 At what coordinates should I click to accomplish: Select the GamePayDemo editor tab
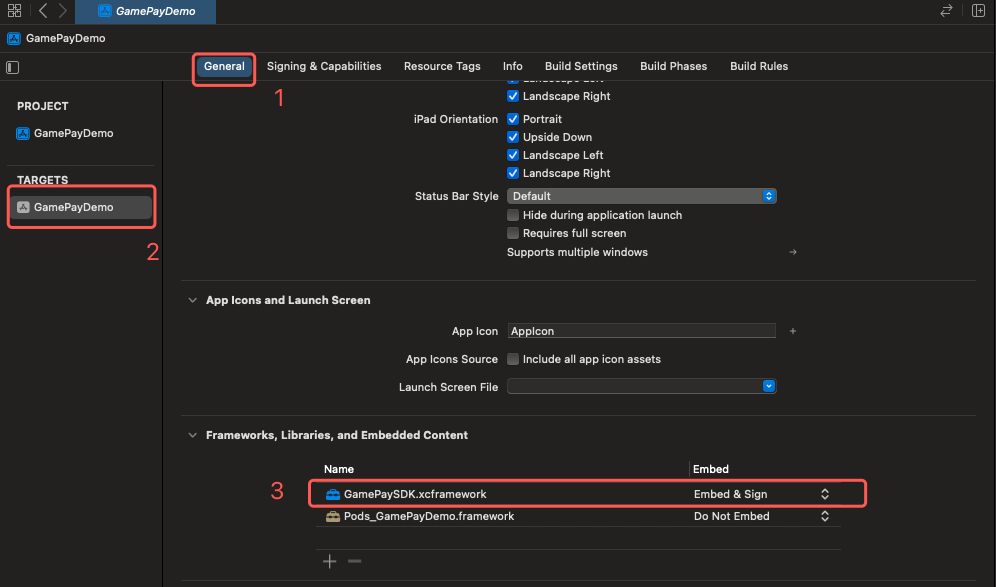145,11
